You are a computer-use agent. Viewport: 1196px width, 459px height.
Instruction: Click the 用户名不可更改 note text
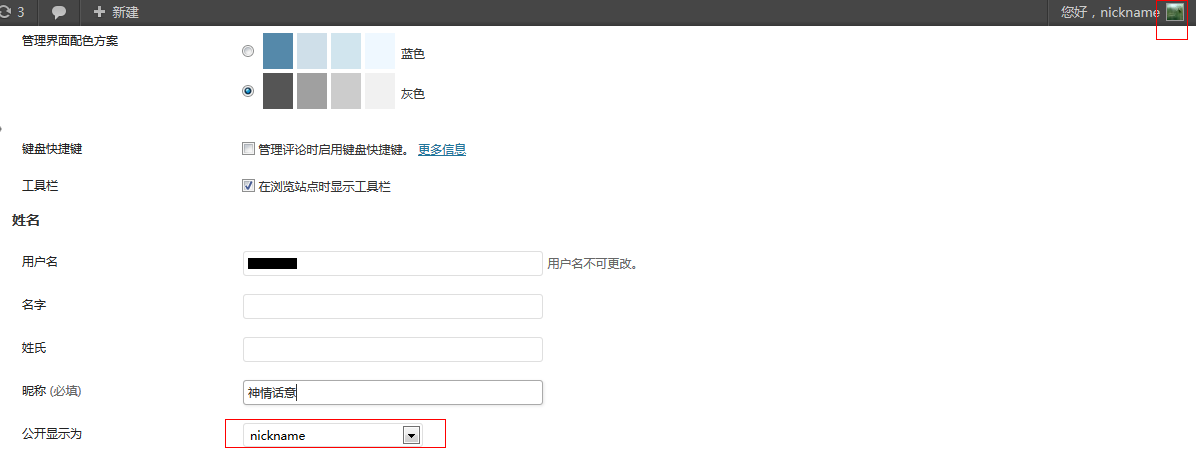click(592, 265)
